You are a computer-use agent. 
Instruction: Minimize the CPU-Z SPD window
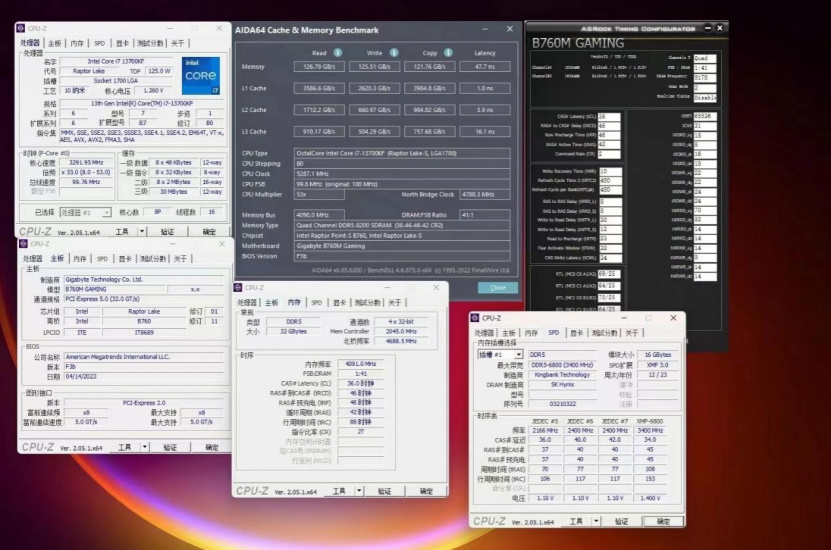coord(624,318)
